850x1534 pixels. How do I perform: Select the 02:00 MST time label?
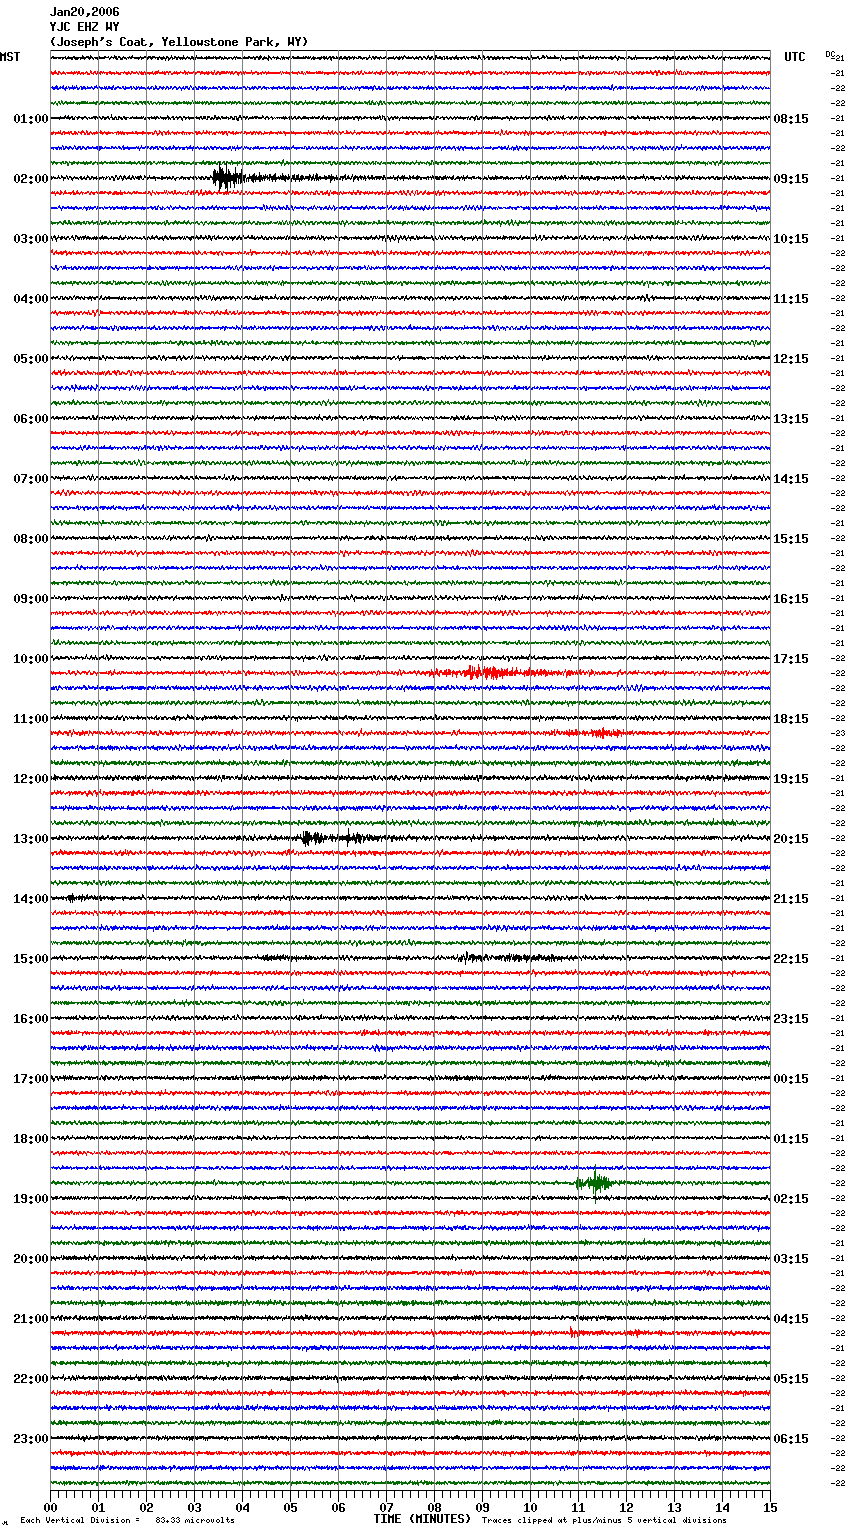click(x=30, y=179)
